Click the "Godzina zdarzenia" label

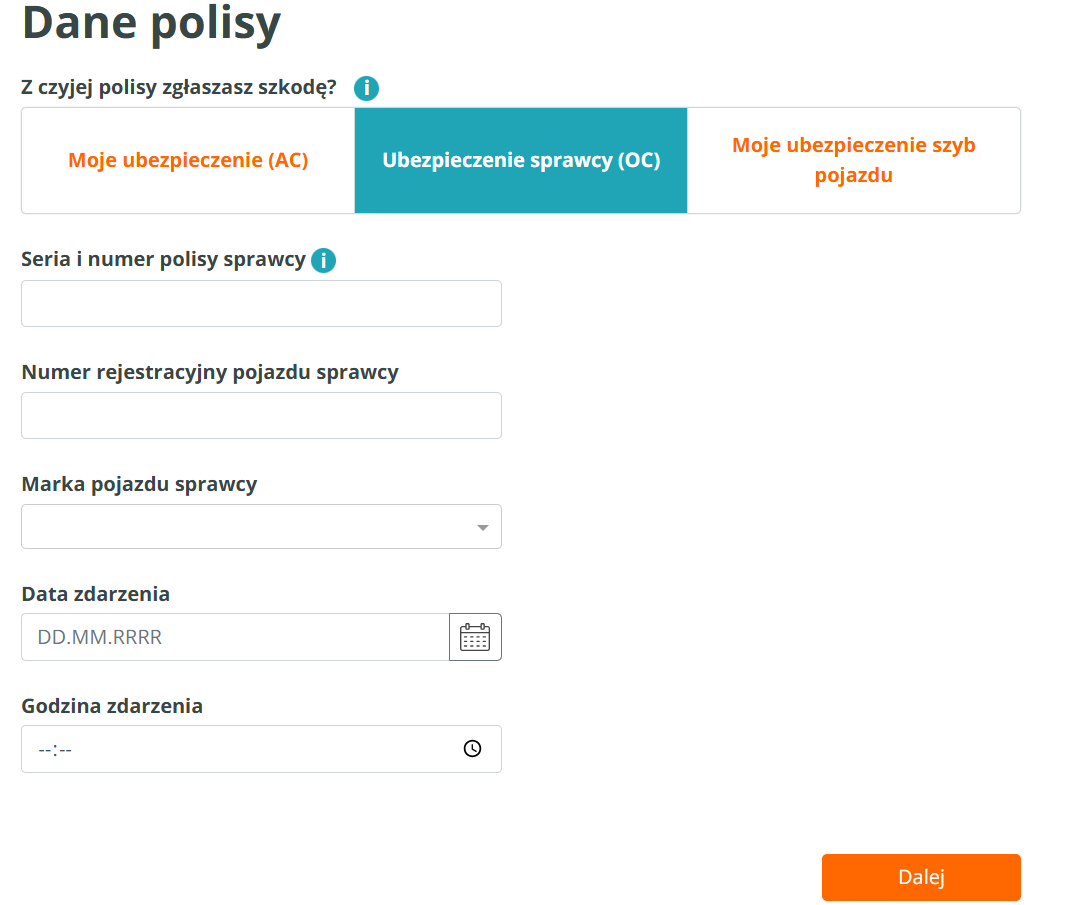coord(112,706)
